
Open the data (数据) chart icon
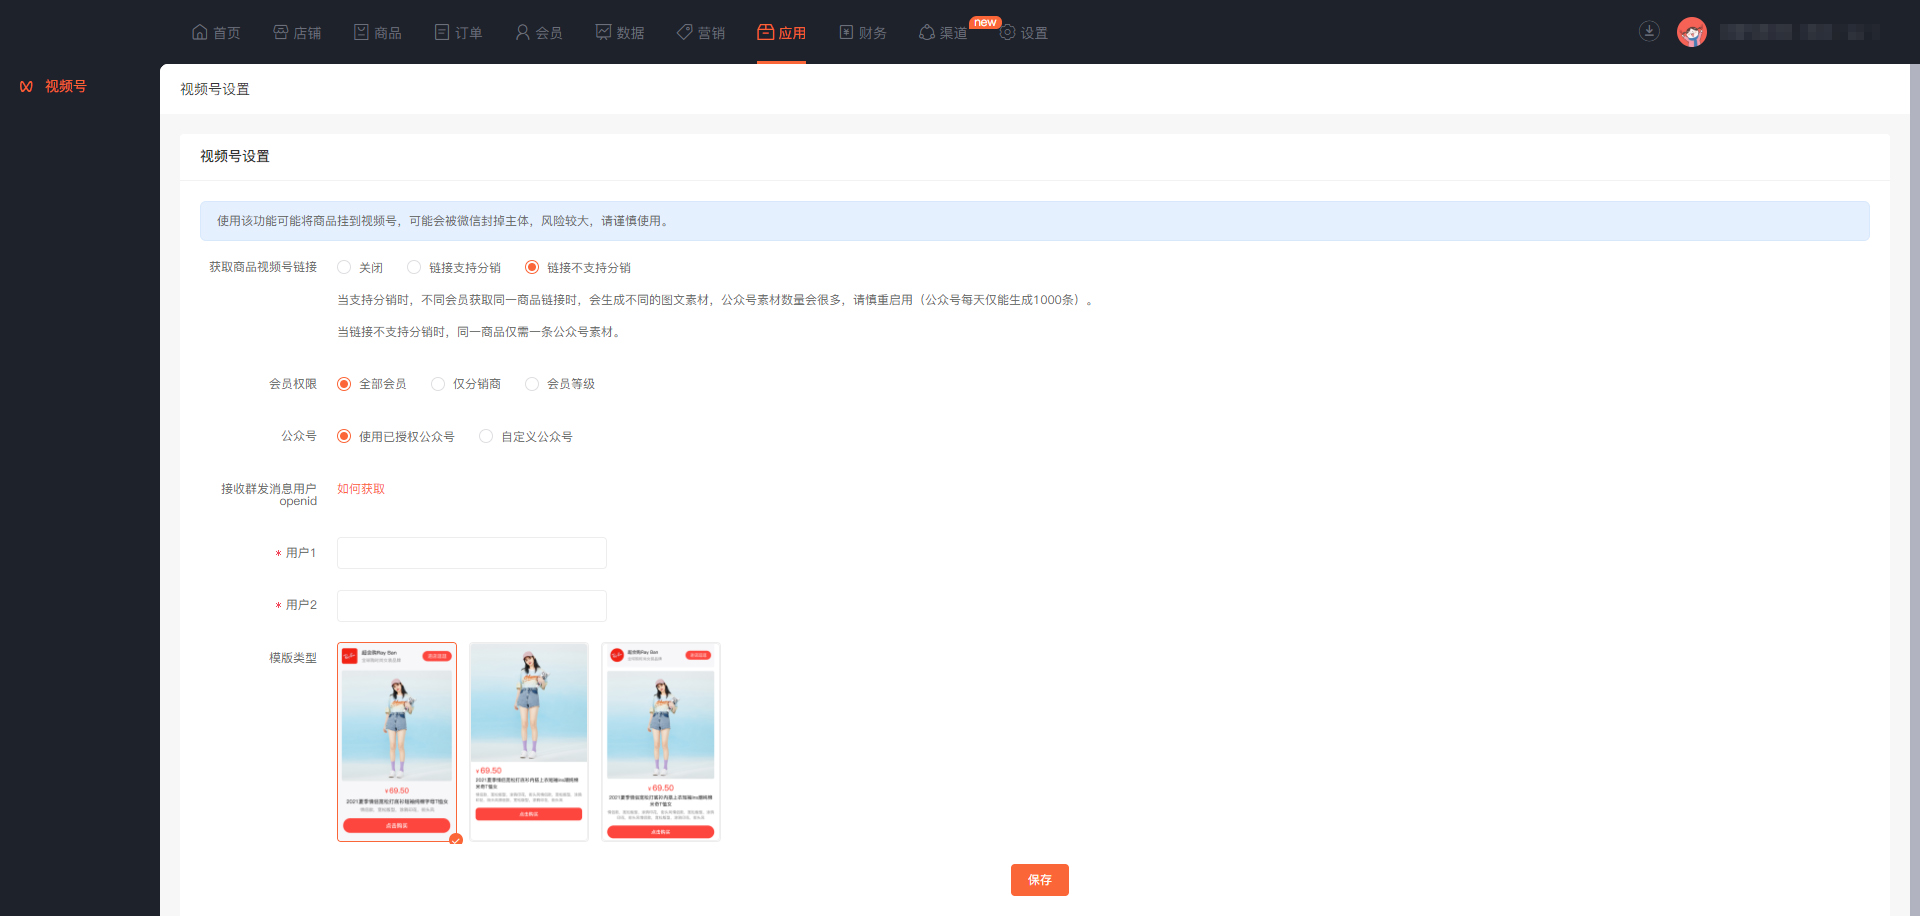tap(603, 32)
